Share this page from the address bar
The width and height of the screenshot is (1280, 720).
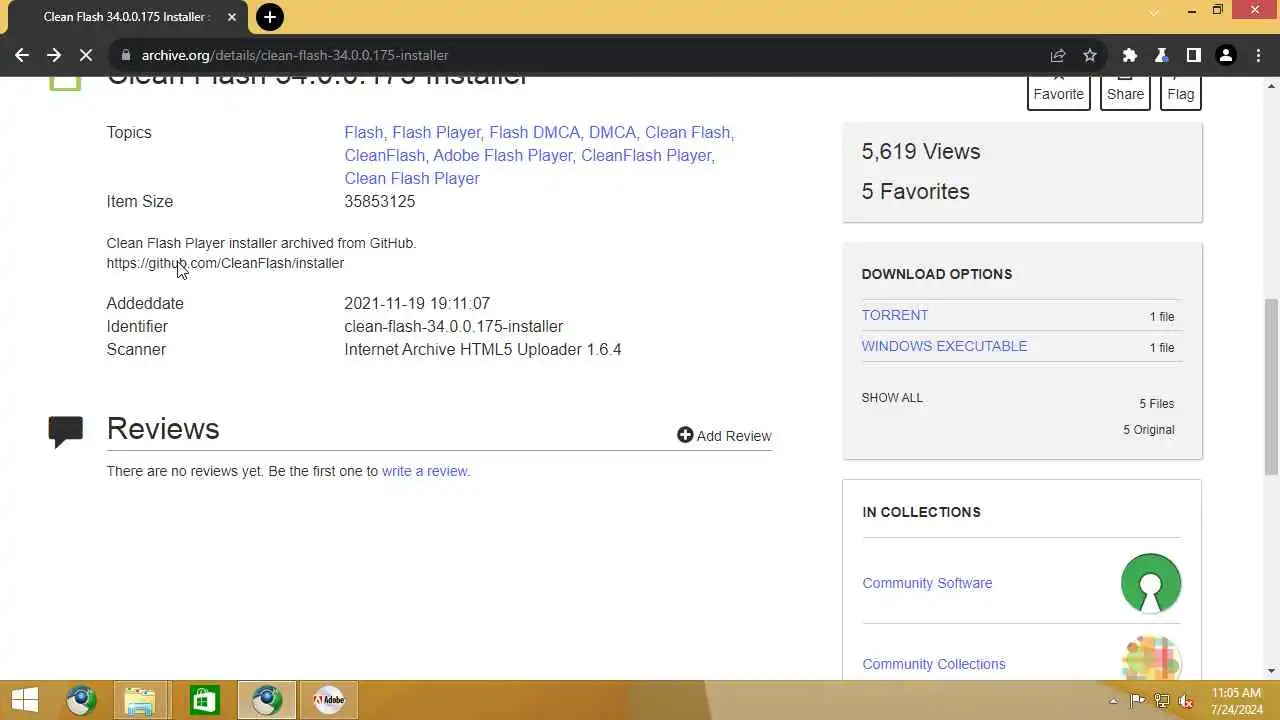(x=1057, y=55)
